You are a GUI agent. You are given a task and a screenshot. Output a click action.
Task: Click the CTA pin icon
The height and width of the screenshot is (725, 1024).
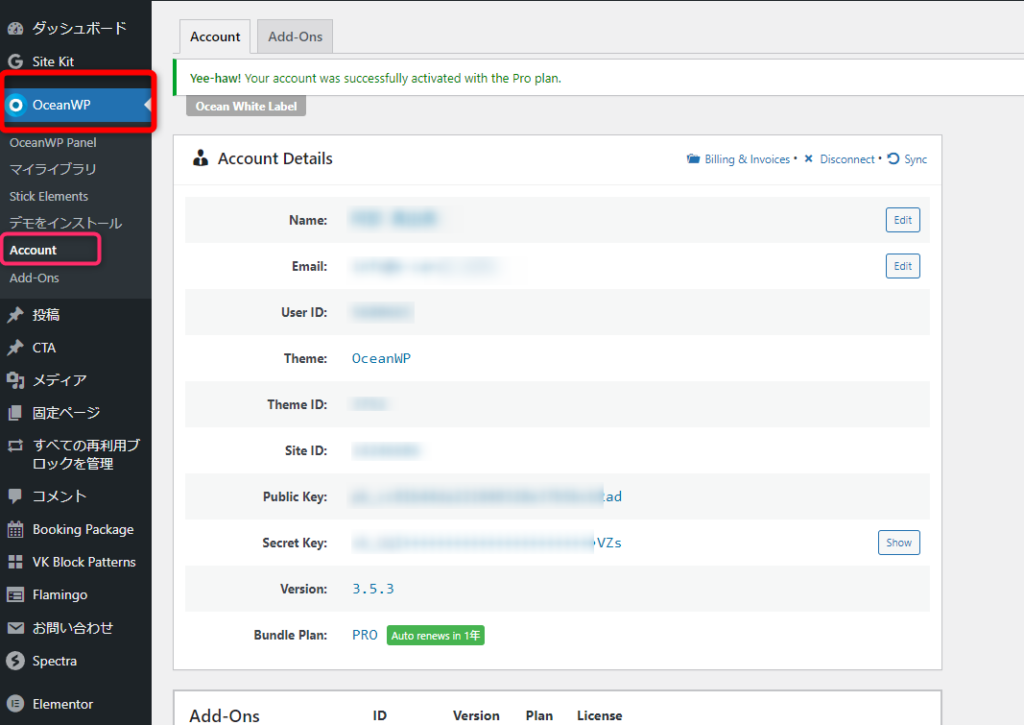click(x=15, y=347)
